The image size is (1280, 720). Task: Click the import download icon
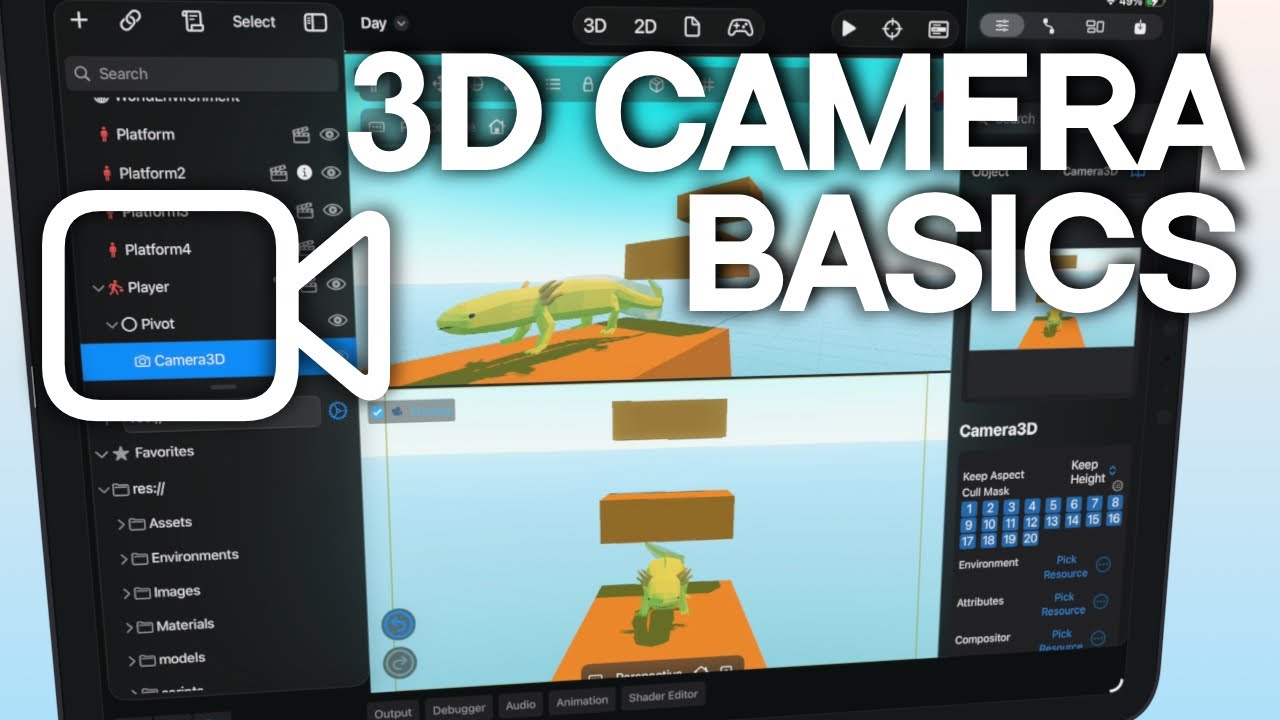(1138, 27)
